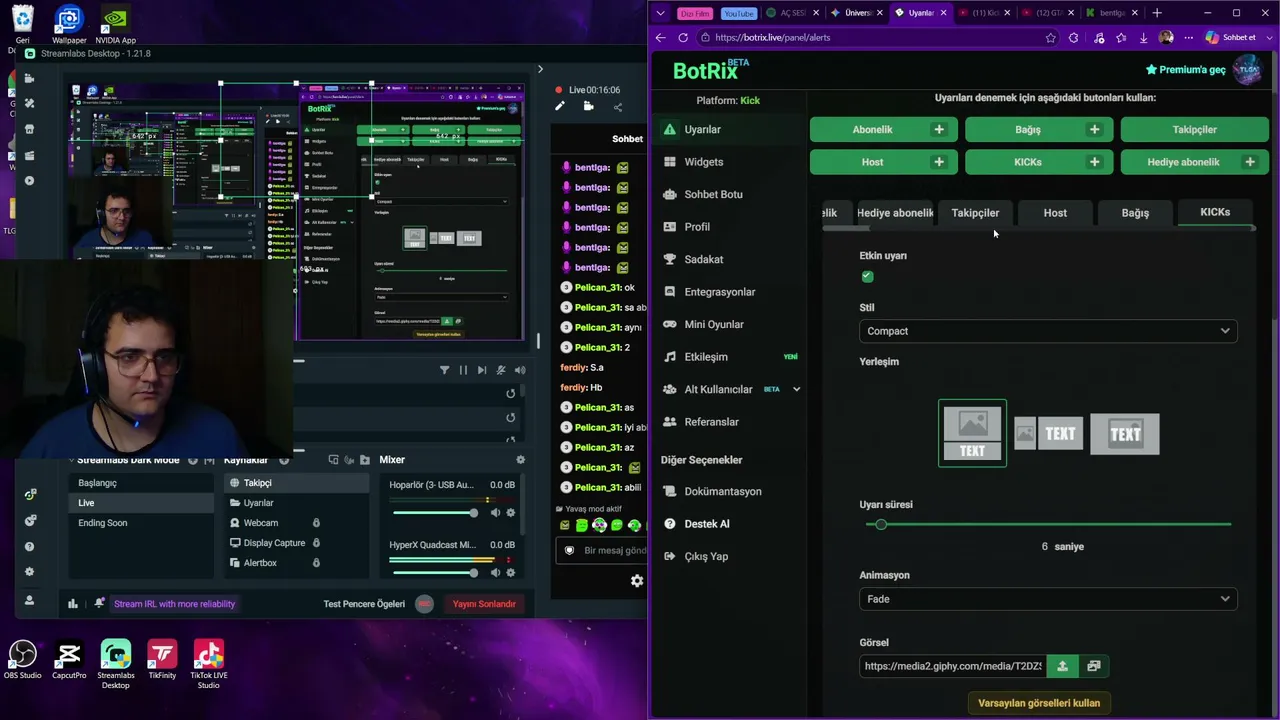
Task: Open the browser tab search chevron
Action: pyautogui.click(x=660, y=13)
